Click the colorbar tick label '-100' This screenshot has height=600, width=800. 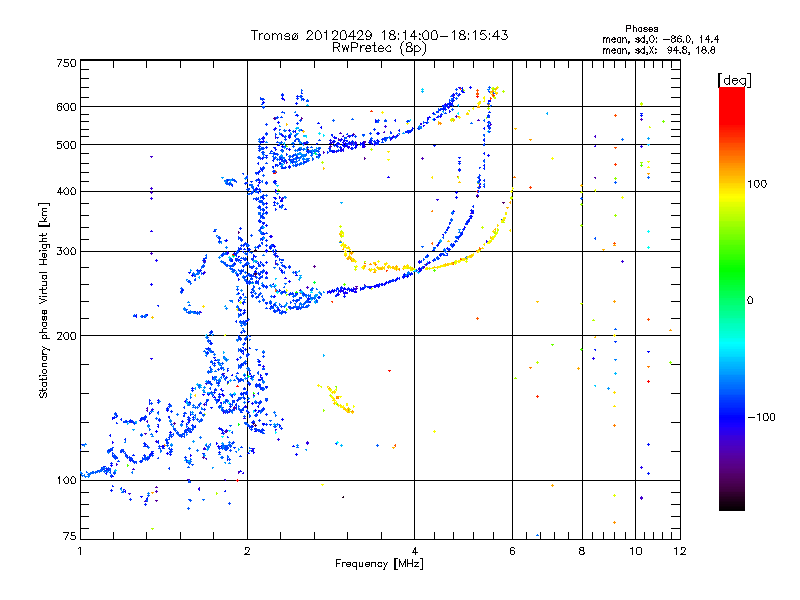761,417
